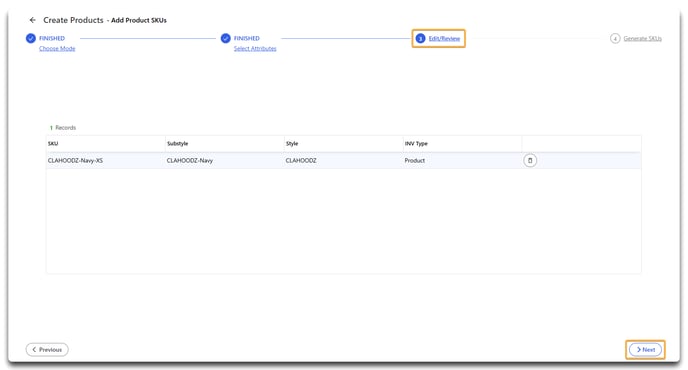Click the step 4 circle icon
The width and height of the screenshot is (688, 370).
[x=615, y=39]
